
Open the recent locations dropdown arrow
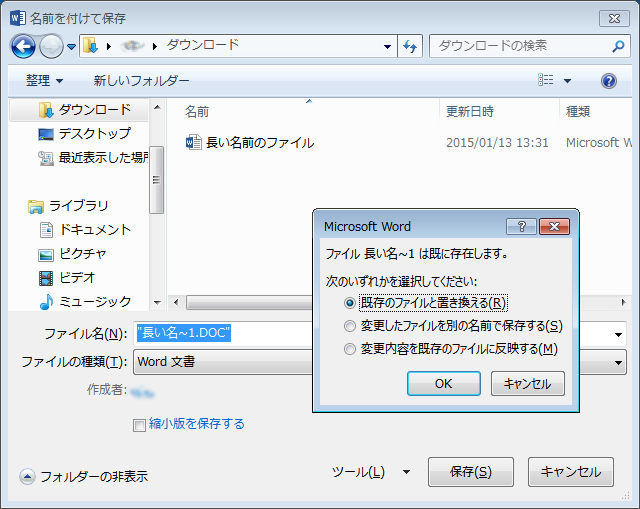[71, 47]
